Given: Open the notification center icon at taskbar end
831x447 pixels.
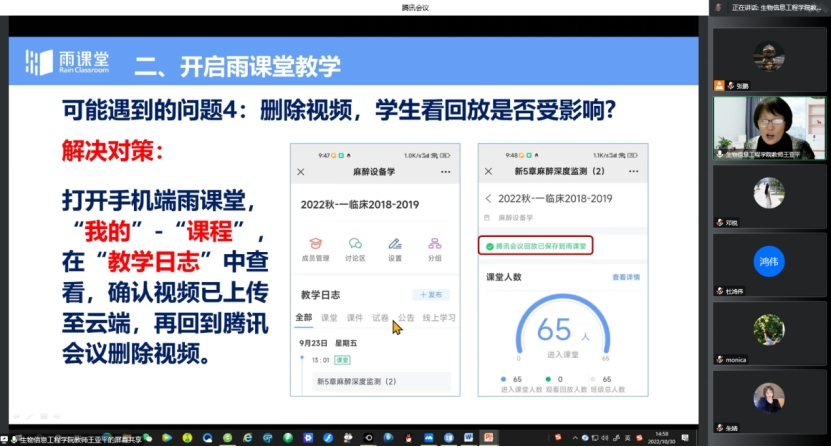Looking at the screenshot, I should pos(685,438).
